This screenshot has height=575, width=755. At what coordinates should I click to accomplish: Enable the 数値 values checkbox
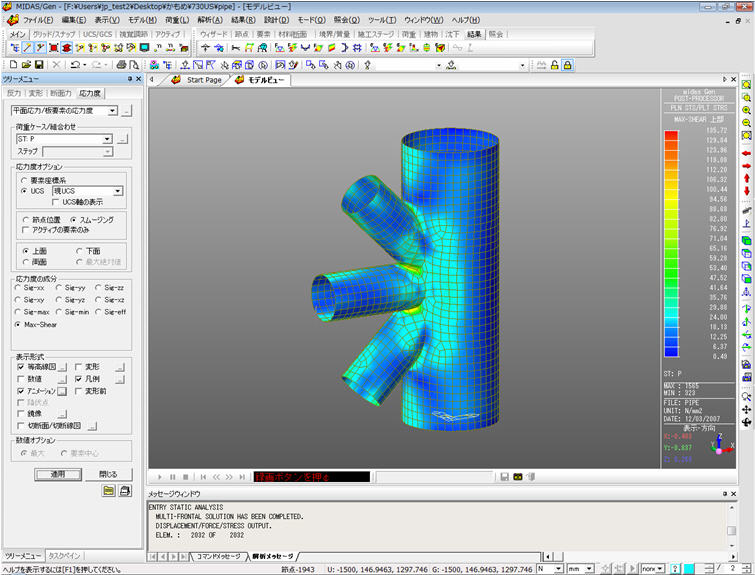pyautogui.click(x=20, y=379)
